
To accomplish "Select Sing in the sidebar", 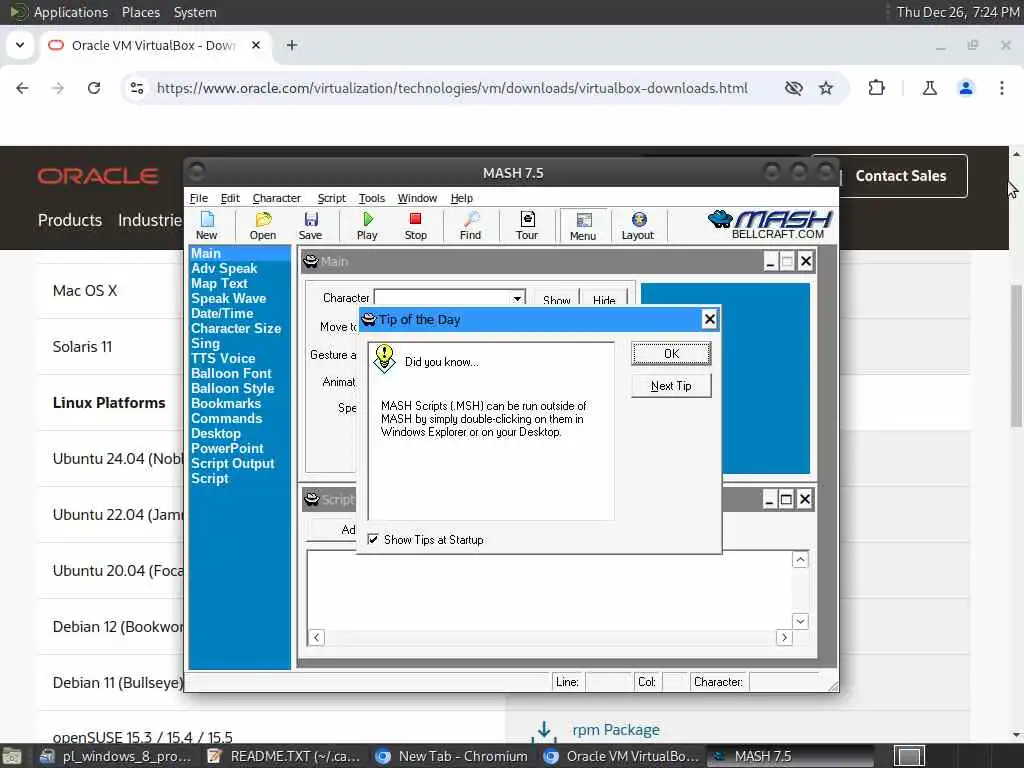I will [205, 344].
